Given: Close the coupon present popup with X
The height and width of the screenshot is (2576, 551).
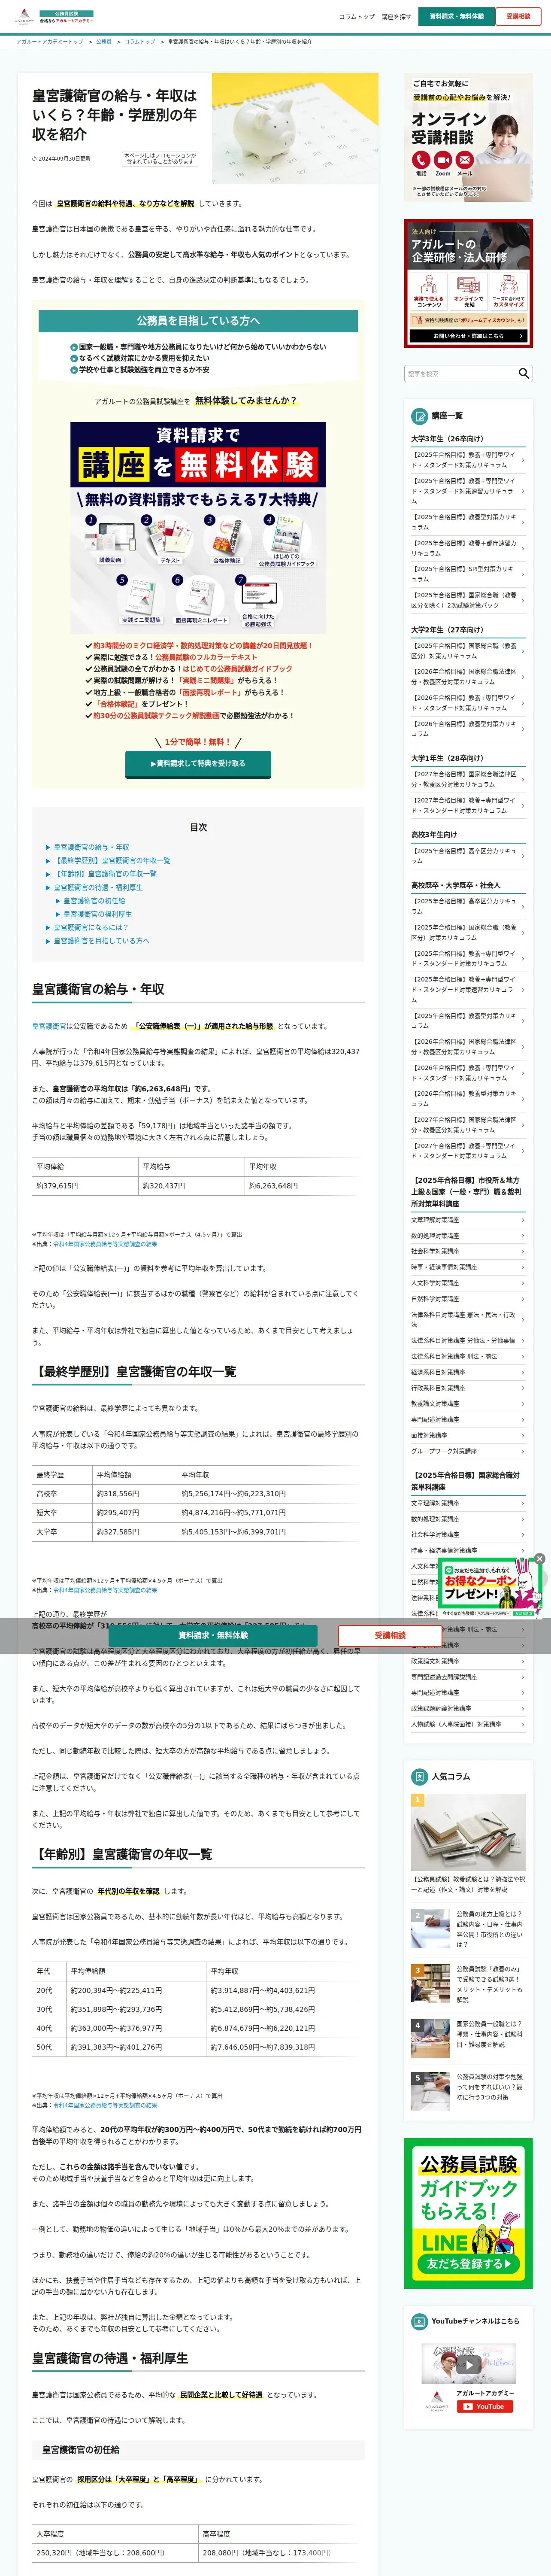Looking at the screenshot, I should pyautogui.click(x=539, y=1559).
